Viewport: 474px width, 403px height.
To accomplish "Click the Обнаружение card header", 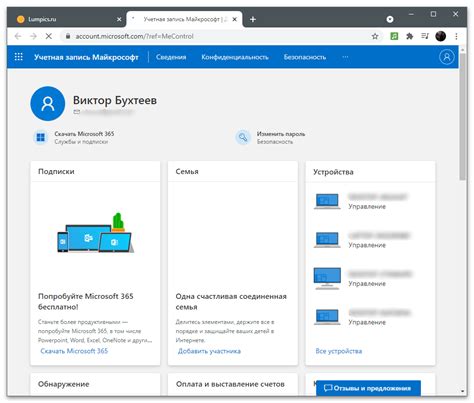I will pyautogui.click(x=63, y=384).
